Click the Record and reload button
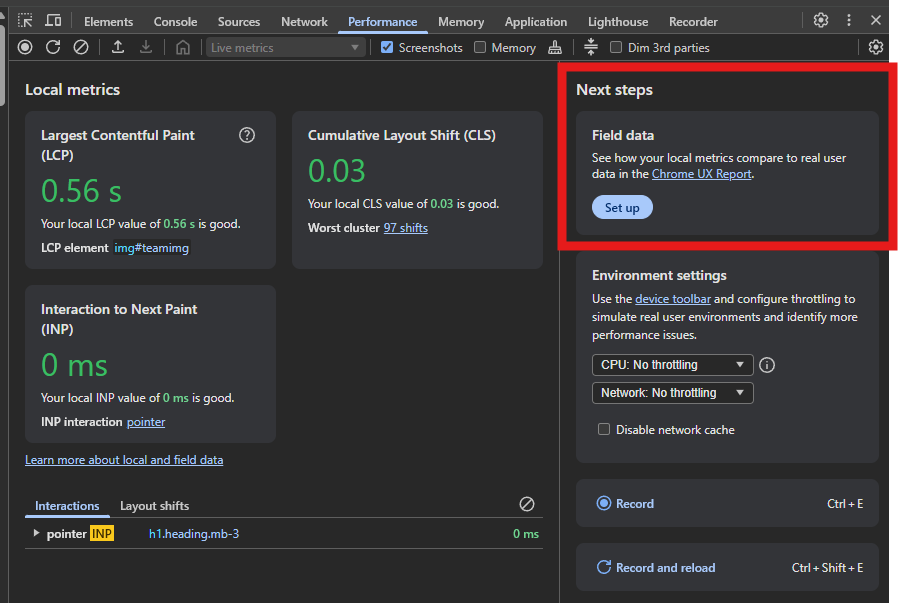The image size is (899, 603). coord(665,568)
